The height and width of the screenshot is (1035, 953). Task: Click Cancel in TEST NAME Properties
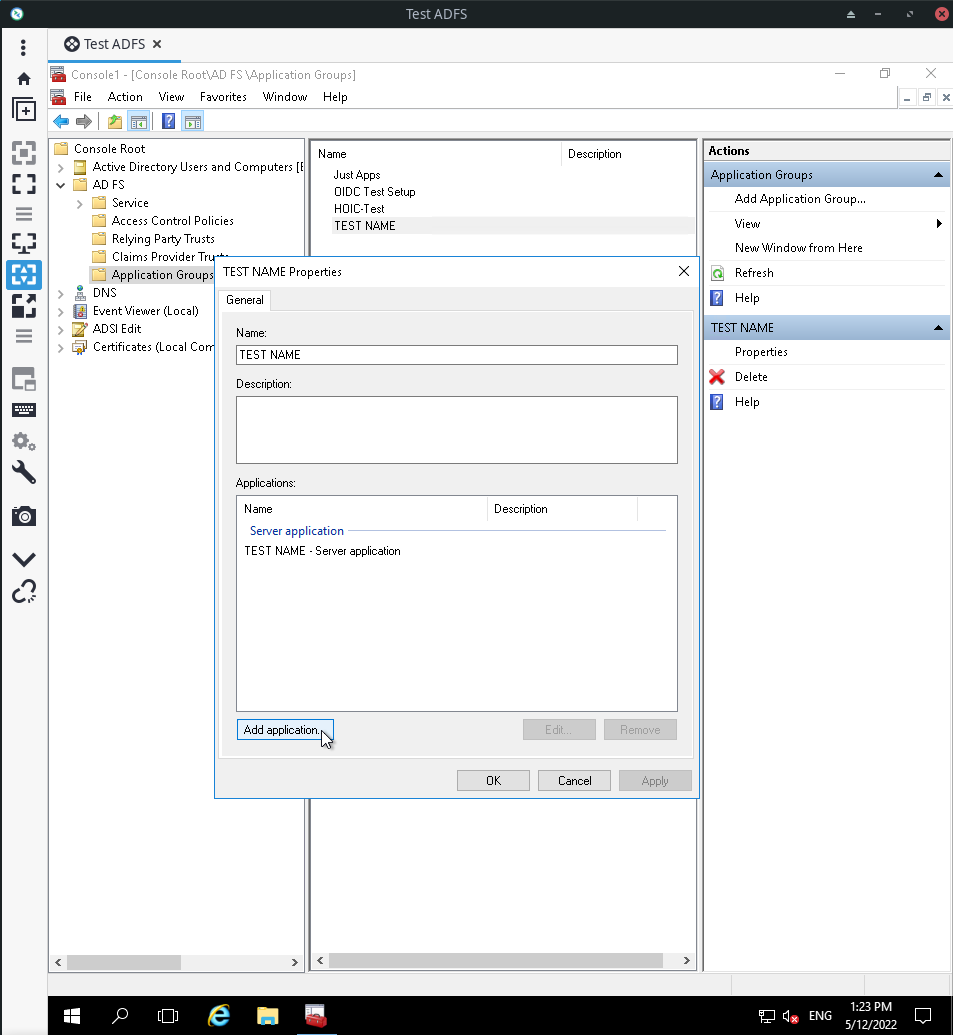click(x=574, y=781)
